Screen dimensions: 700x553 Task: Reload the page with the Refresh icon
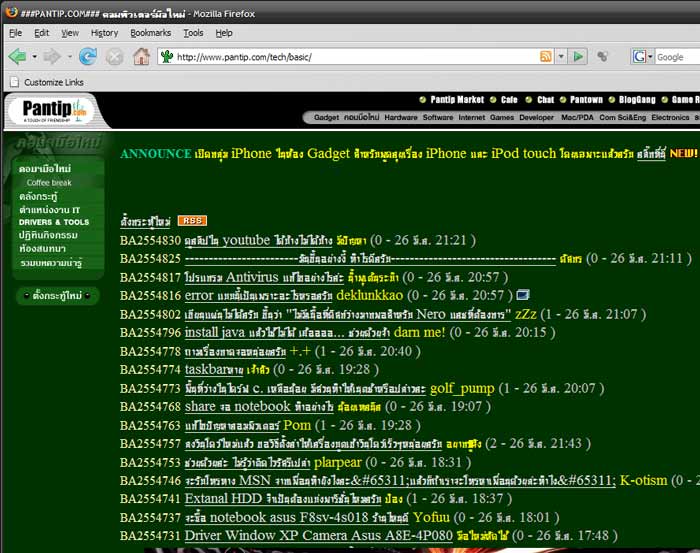pyautogui.click(x=88, y=57)
